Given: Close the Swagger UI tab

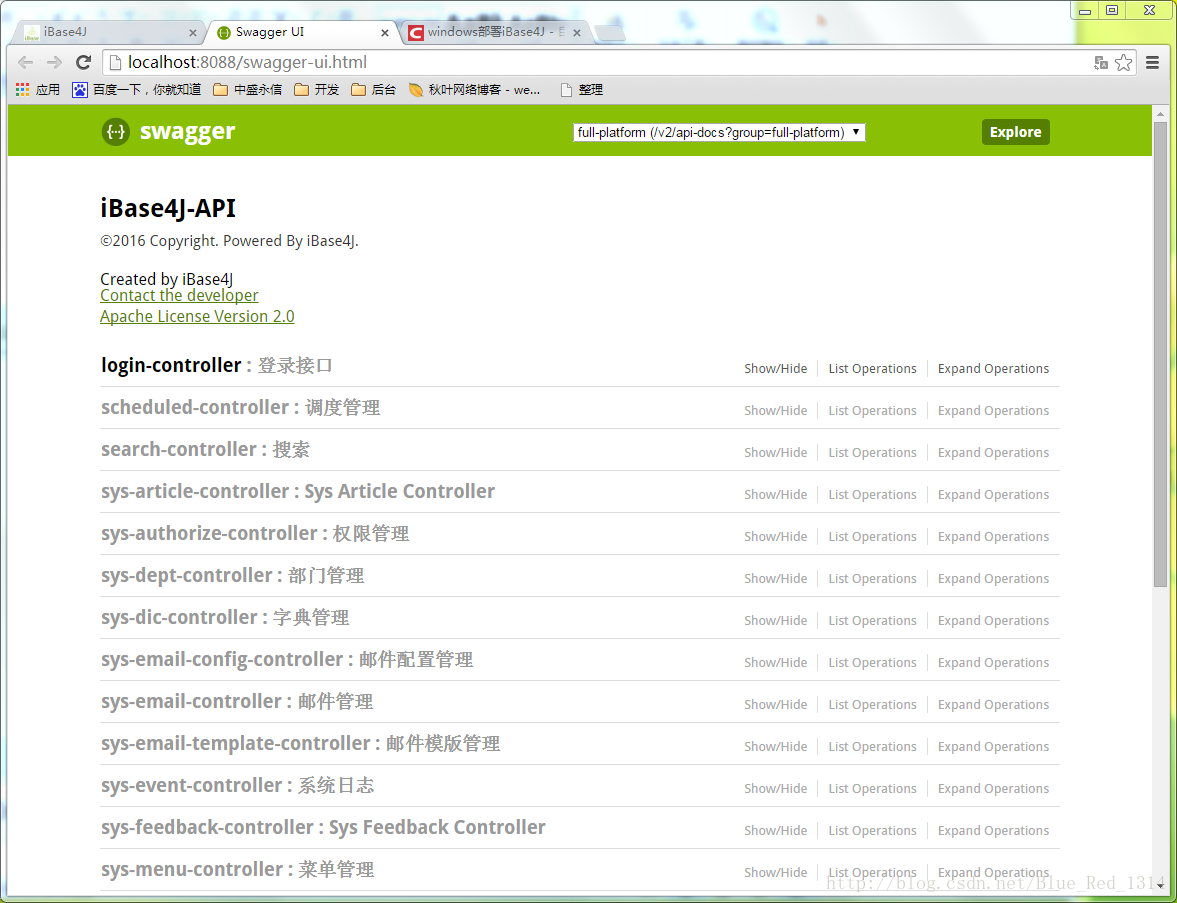Looking at the screenshot, I should [385, 33].
